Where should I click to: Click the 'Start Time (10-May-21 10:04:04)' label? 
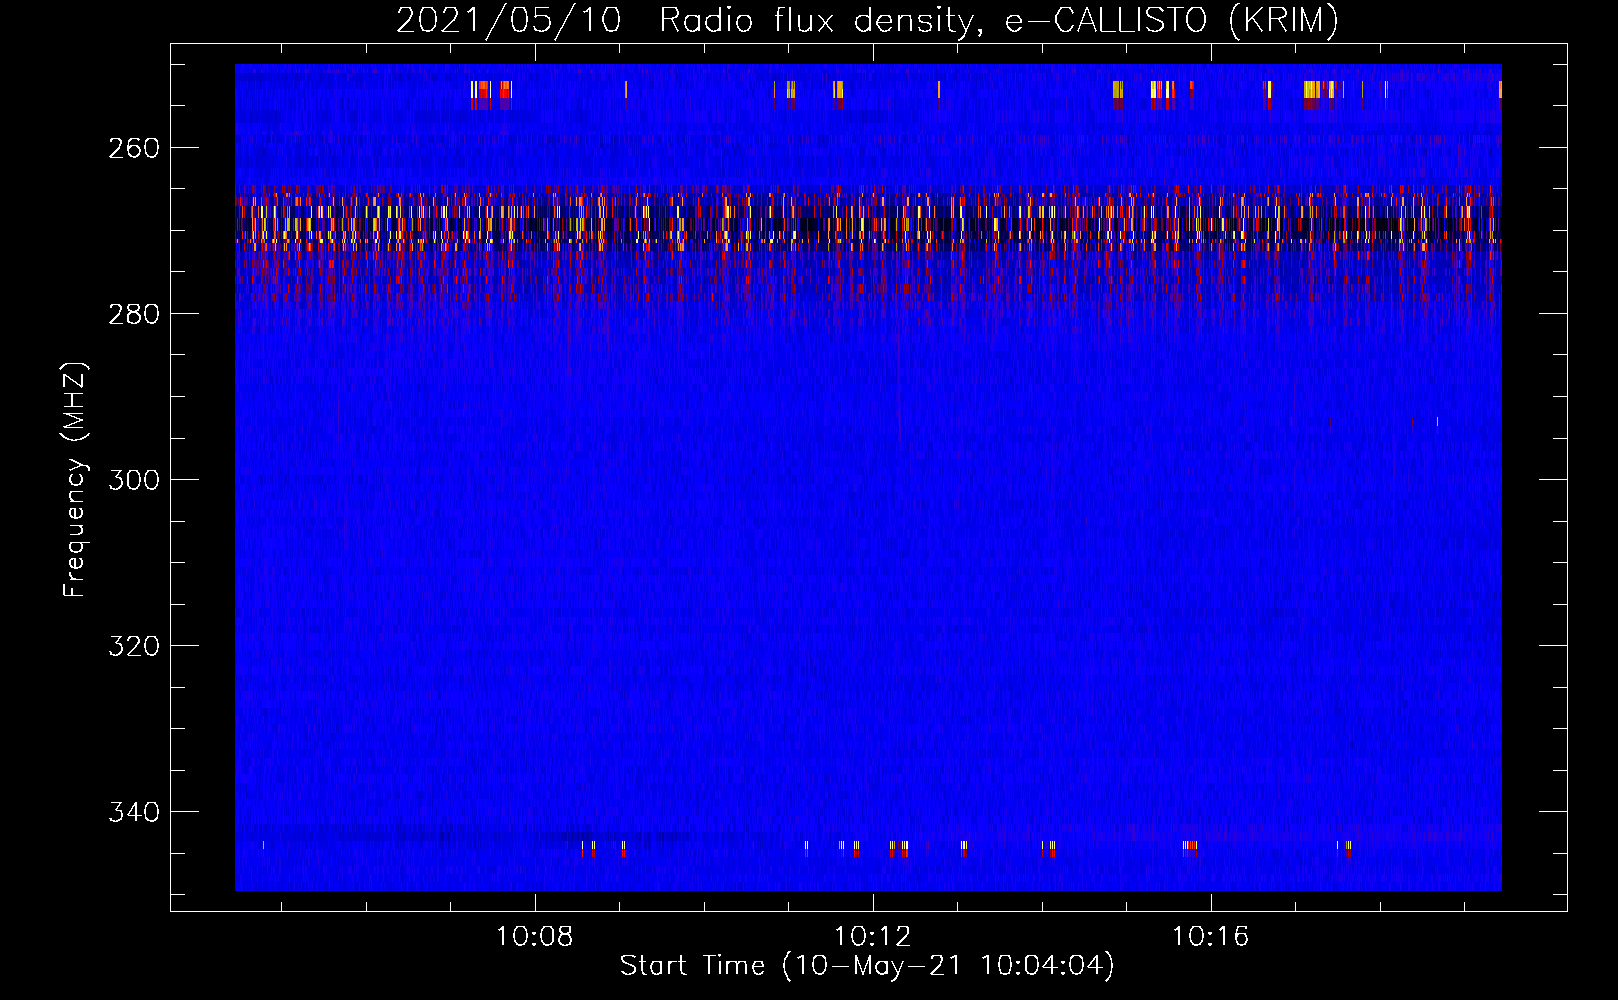coord(867,966)
